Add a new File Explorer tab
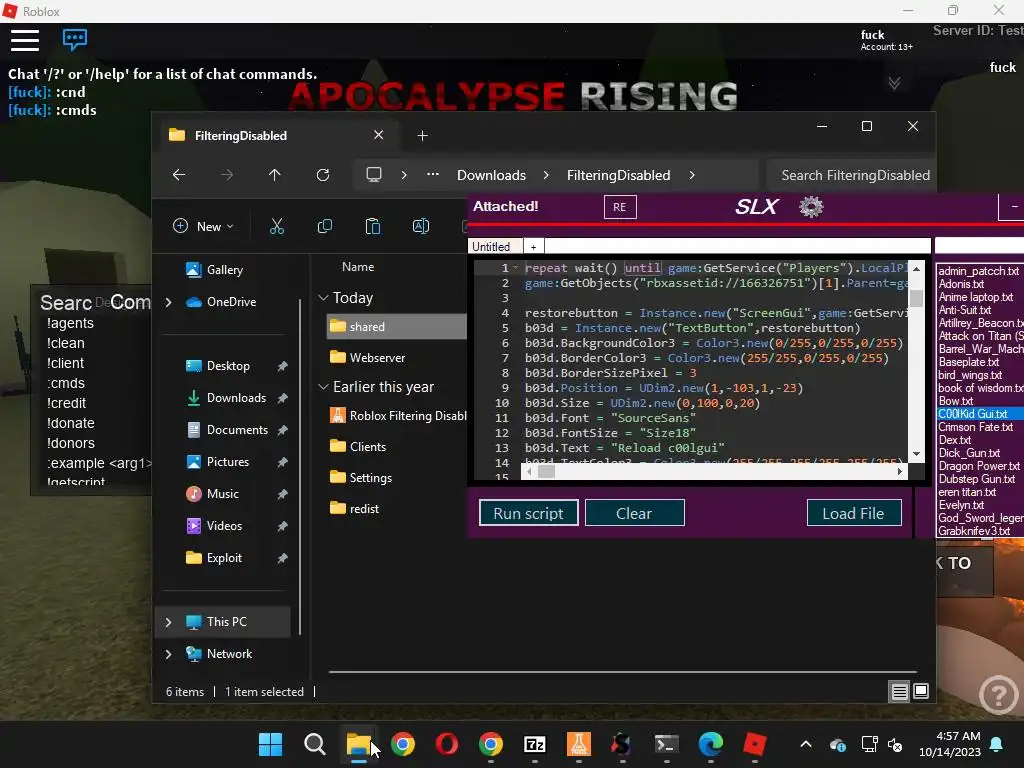 point(423,135)
